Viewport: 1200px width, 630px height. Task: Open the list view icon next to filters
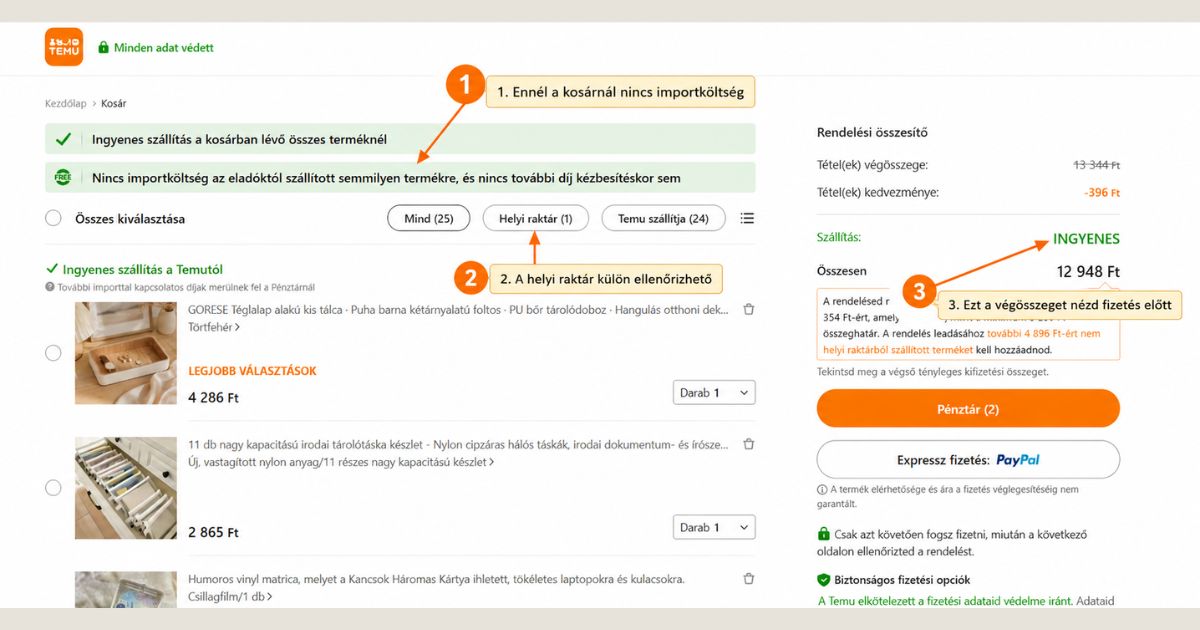747,218
